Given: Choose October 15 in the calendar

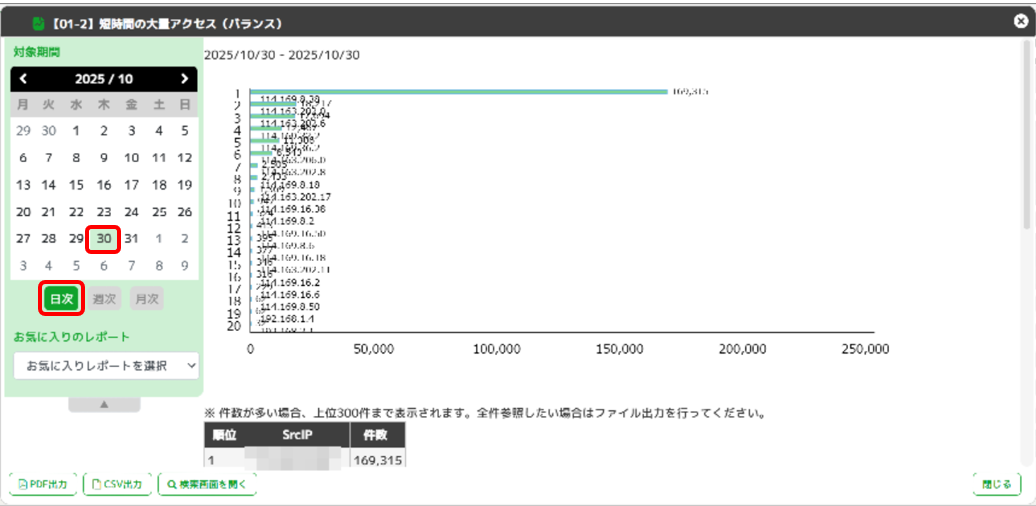Looking at the screenshot, I should pos(76,185).
